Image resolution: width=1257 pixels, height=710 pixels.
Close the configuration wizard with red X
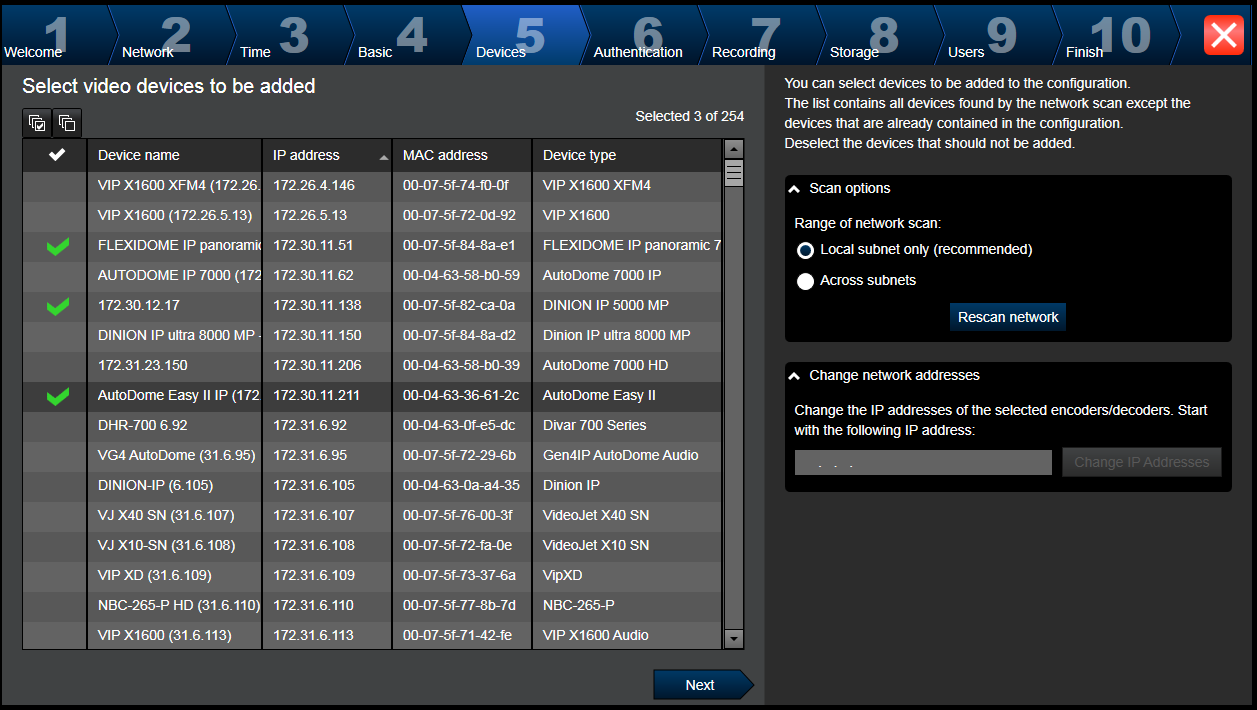coord(1224,35)
